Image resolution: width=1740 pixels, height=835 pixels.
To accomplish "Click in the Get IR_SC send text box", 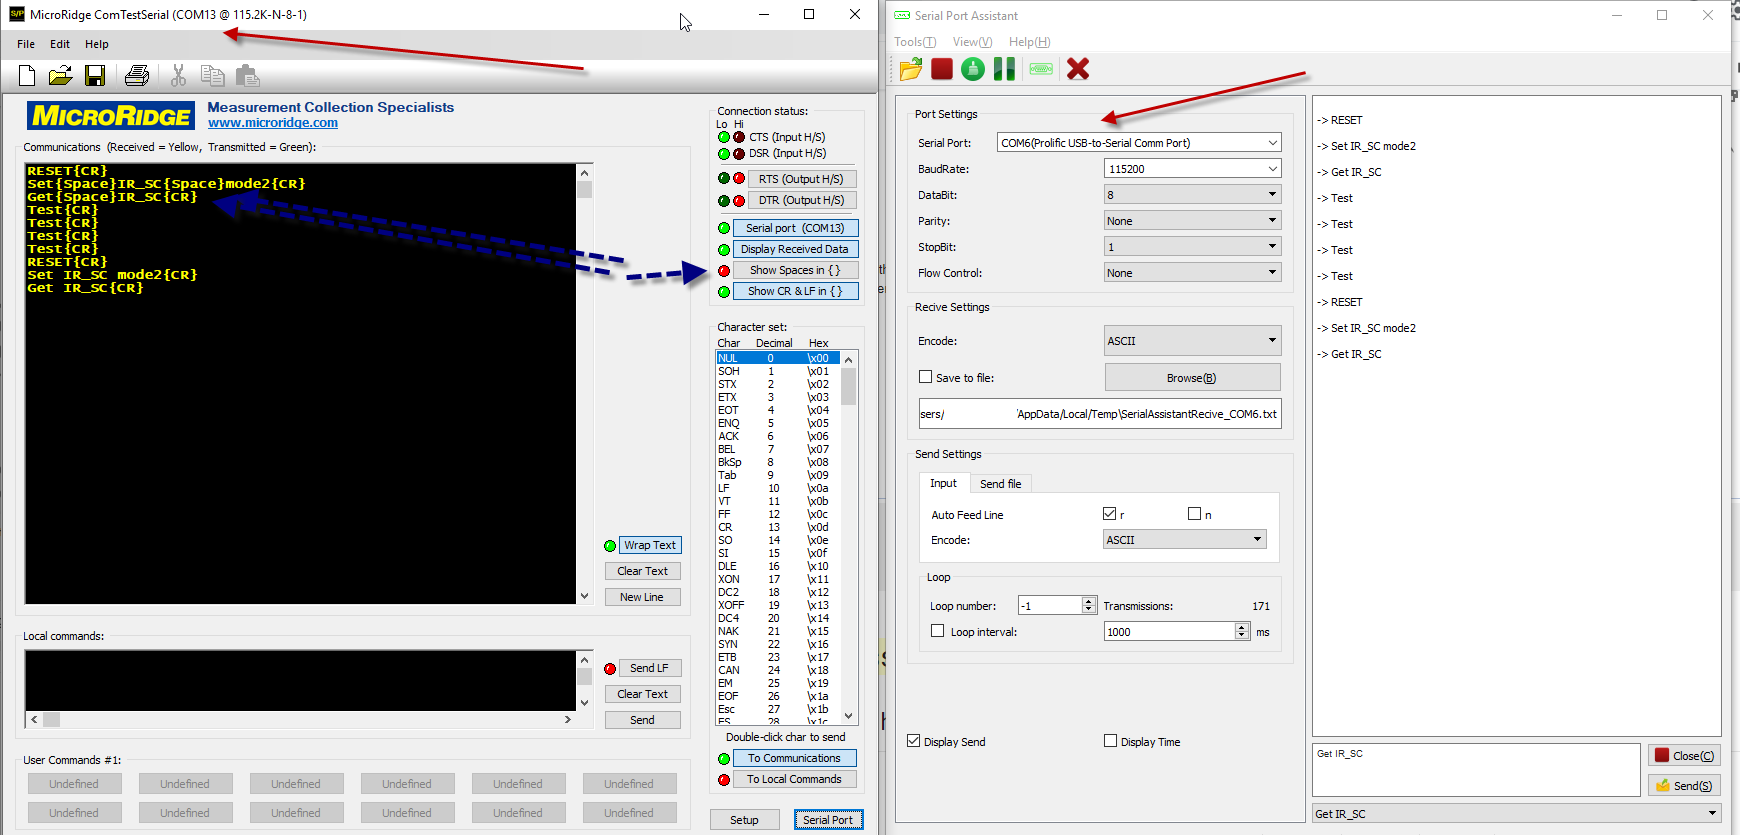I will [x=1476, y=770].
